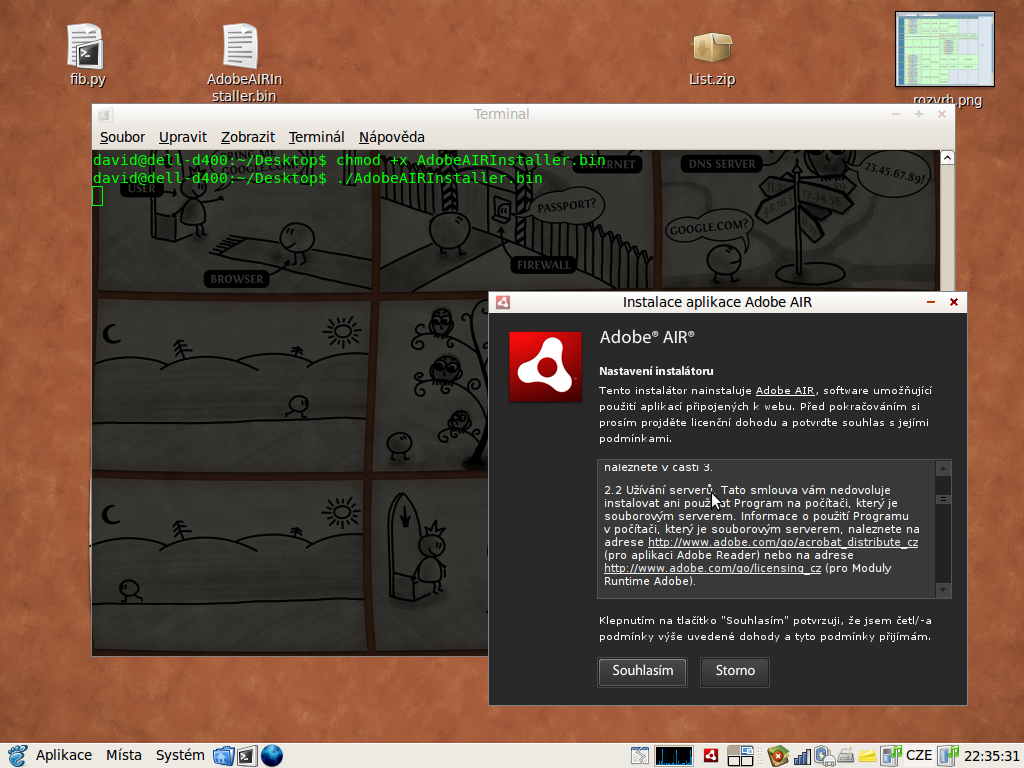Click the music player icon left of CZE
Screen dimensions: 1024x768
(891, 756)
